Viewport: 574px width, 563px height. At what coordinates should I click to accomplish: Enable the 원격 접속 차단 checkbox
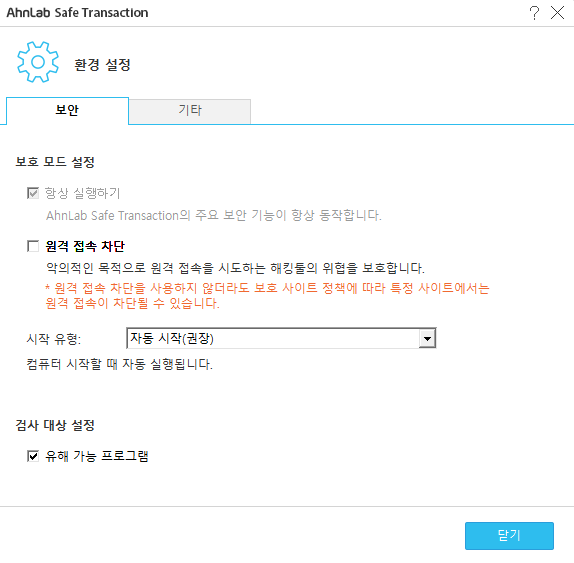pyautogui.click(x=33, y=246)
